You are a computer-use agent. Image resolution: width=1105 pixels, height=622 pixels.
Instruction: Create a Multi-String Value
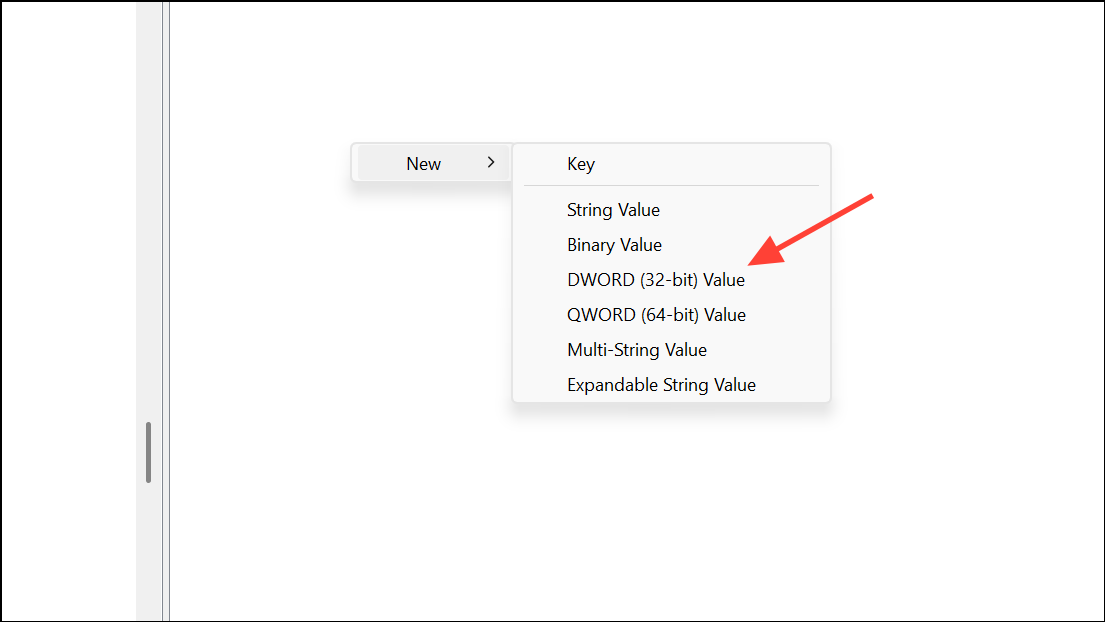[637, 350]
